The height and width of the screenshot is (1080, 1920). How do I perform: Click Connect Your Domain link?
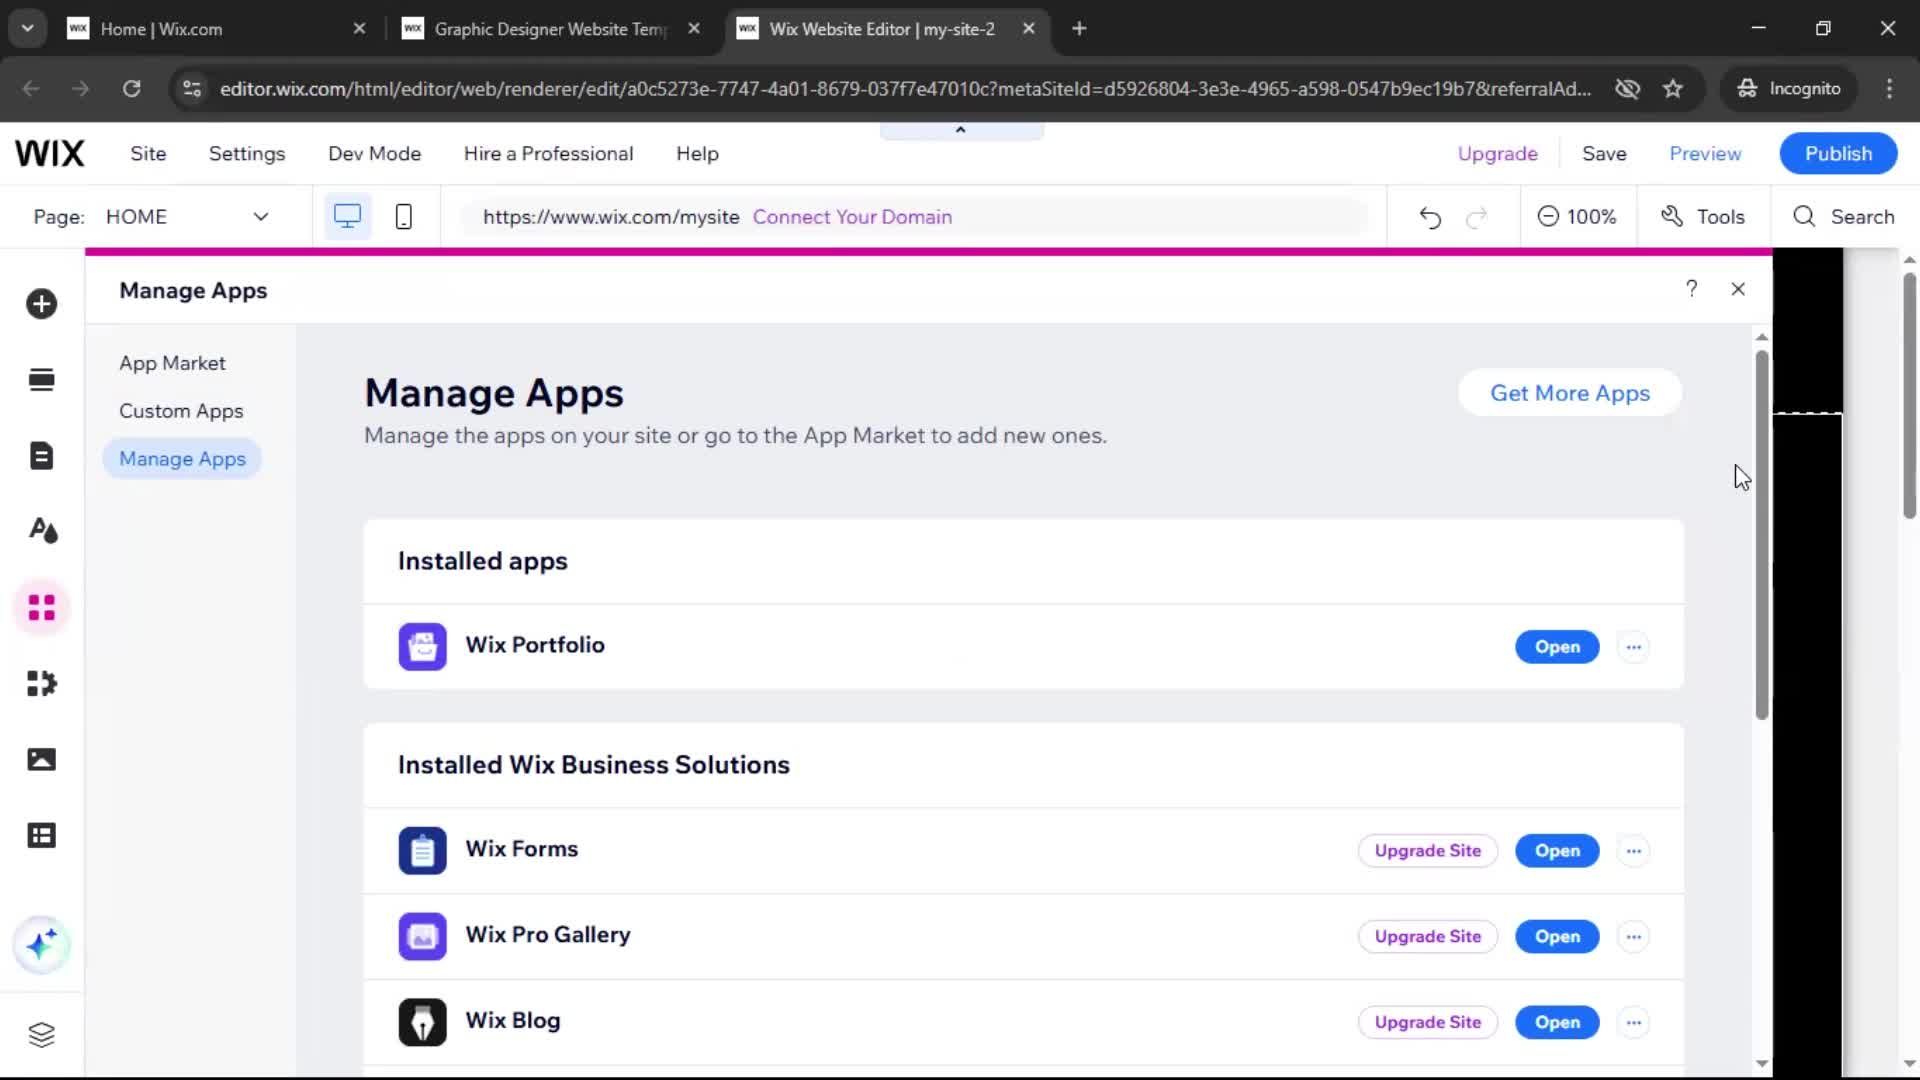pyautogui.click(x=852, y=217)
